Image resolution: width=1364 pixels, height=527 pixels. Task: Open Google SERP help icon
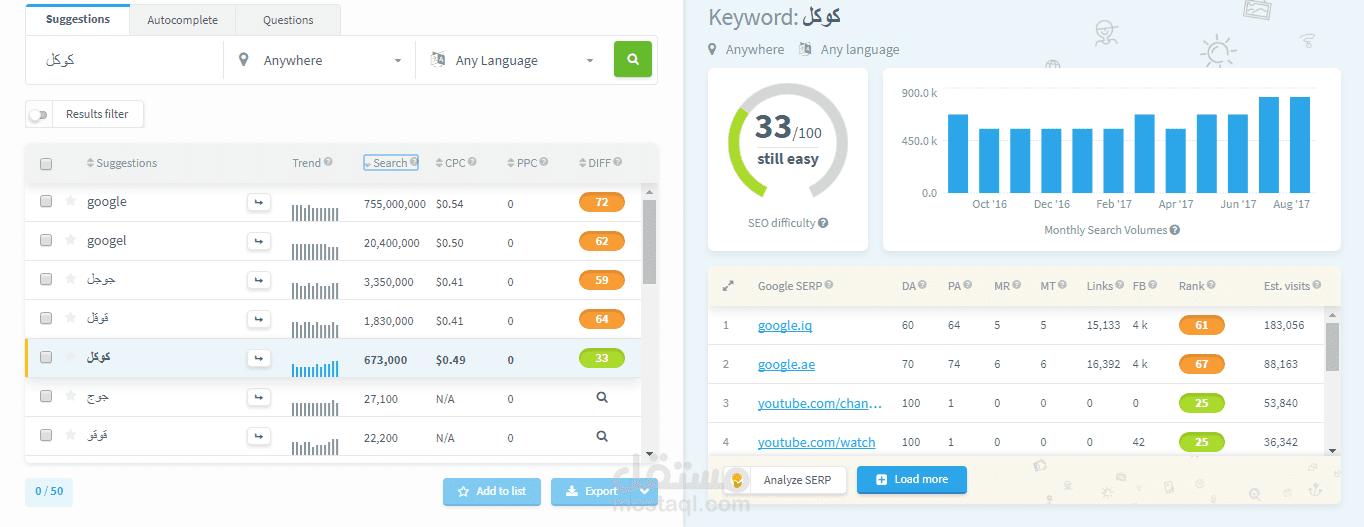pyautogui.click(x=829, y=286)
